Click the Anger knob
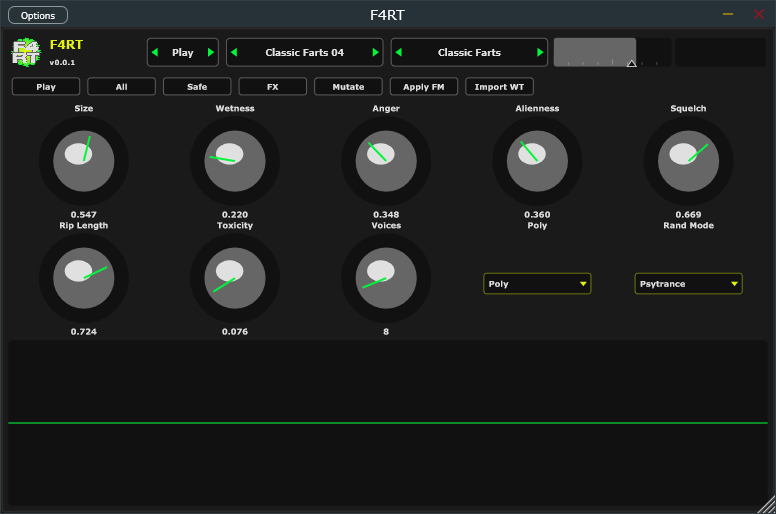 click(386, 161)
